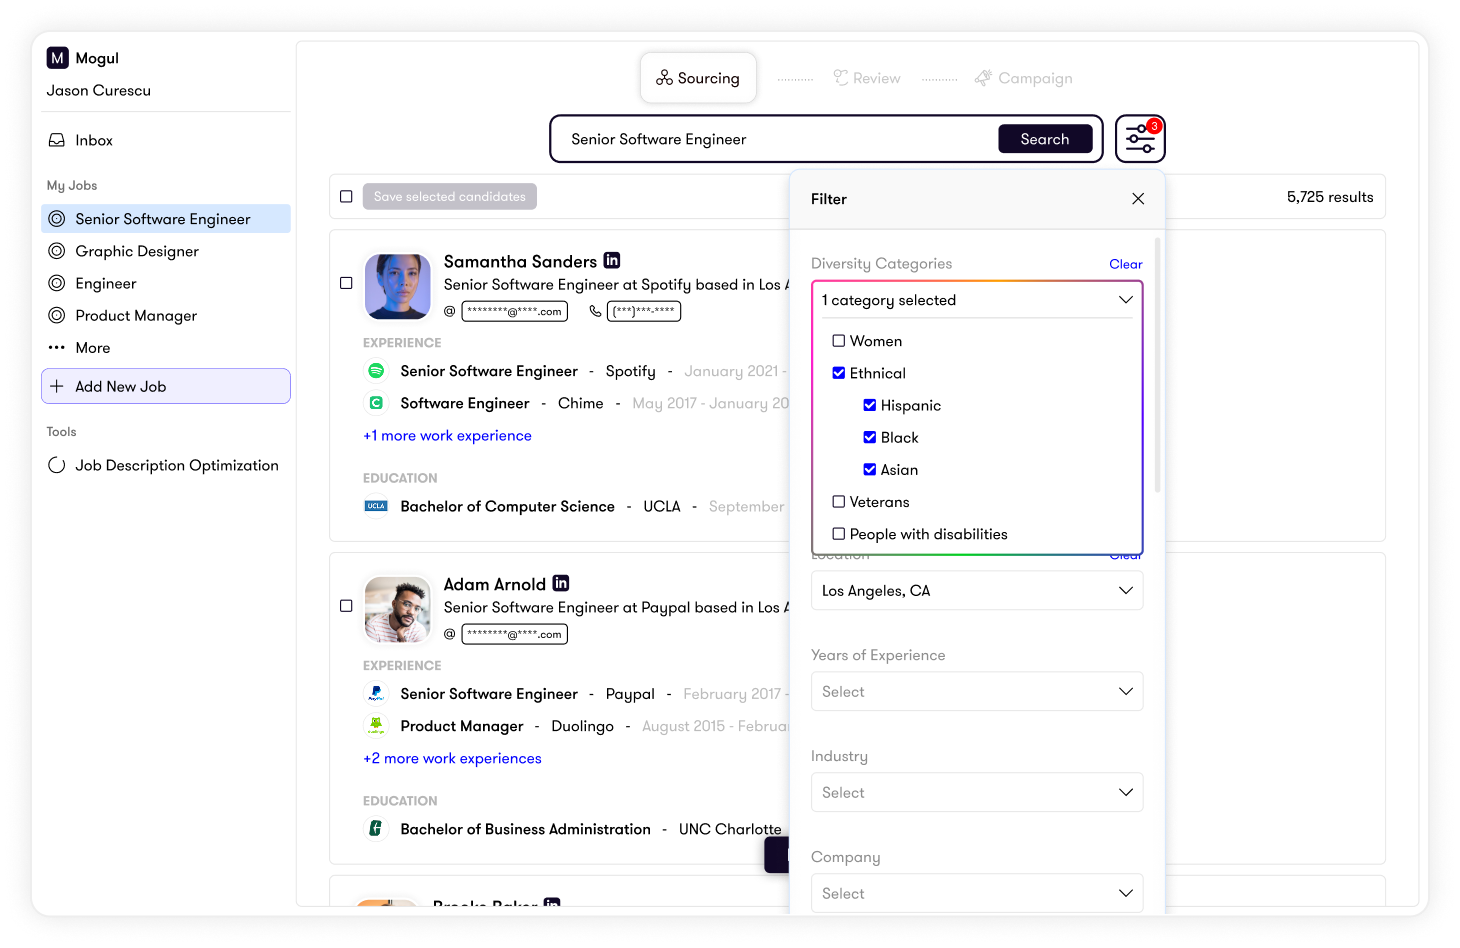Tick the select-all candidates checkbox
The image size is (1460, 948).
(x=346, y=197)
